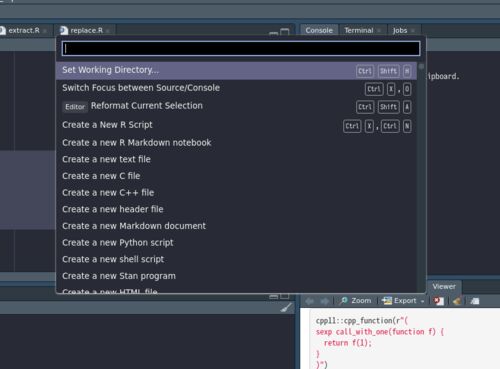This screenshot has height=369, width=500.
Task: Close the replace.R tab
Action: [108, 31]
